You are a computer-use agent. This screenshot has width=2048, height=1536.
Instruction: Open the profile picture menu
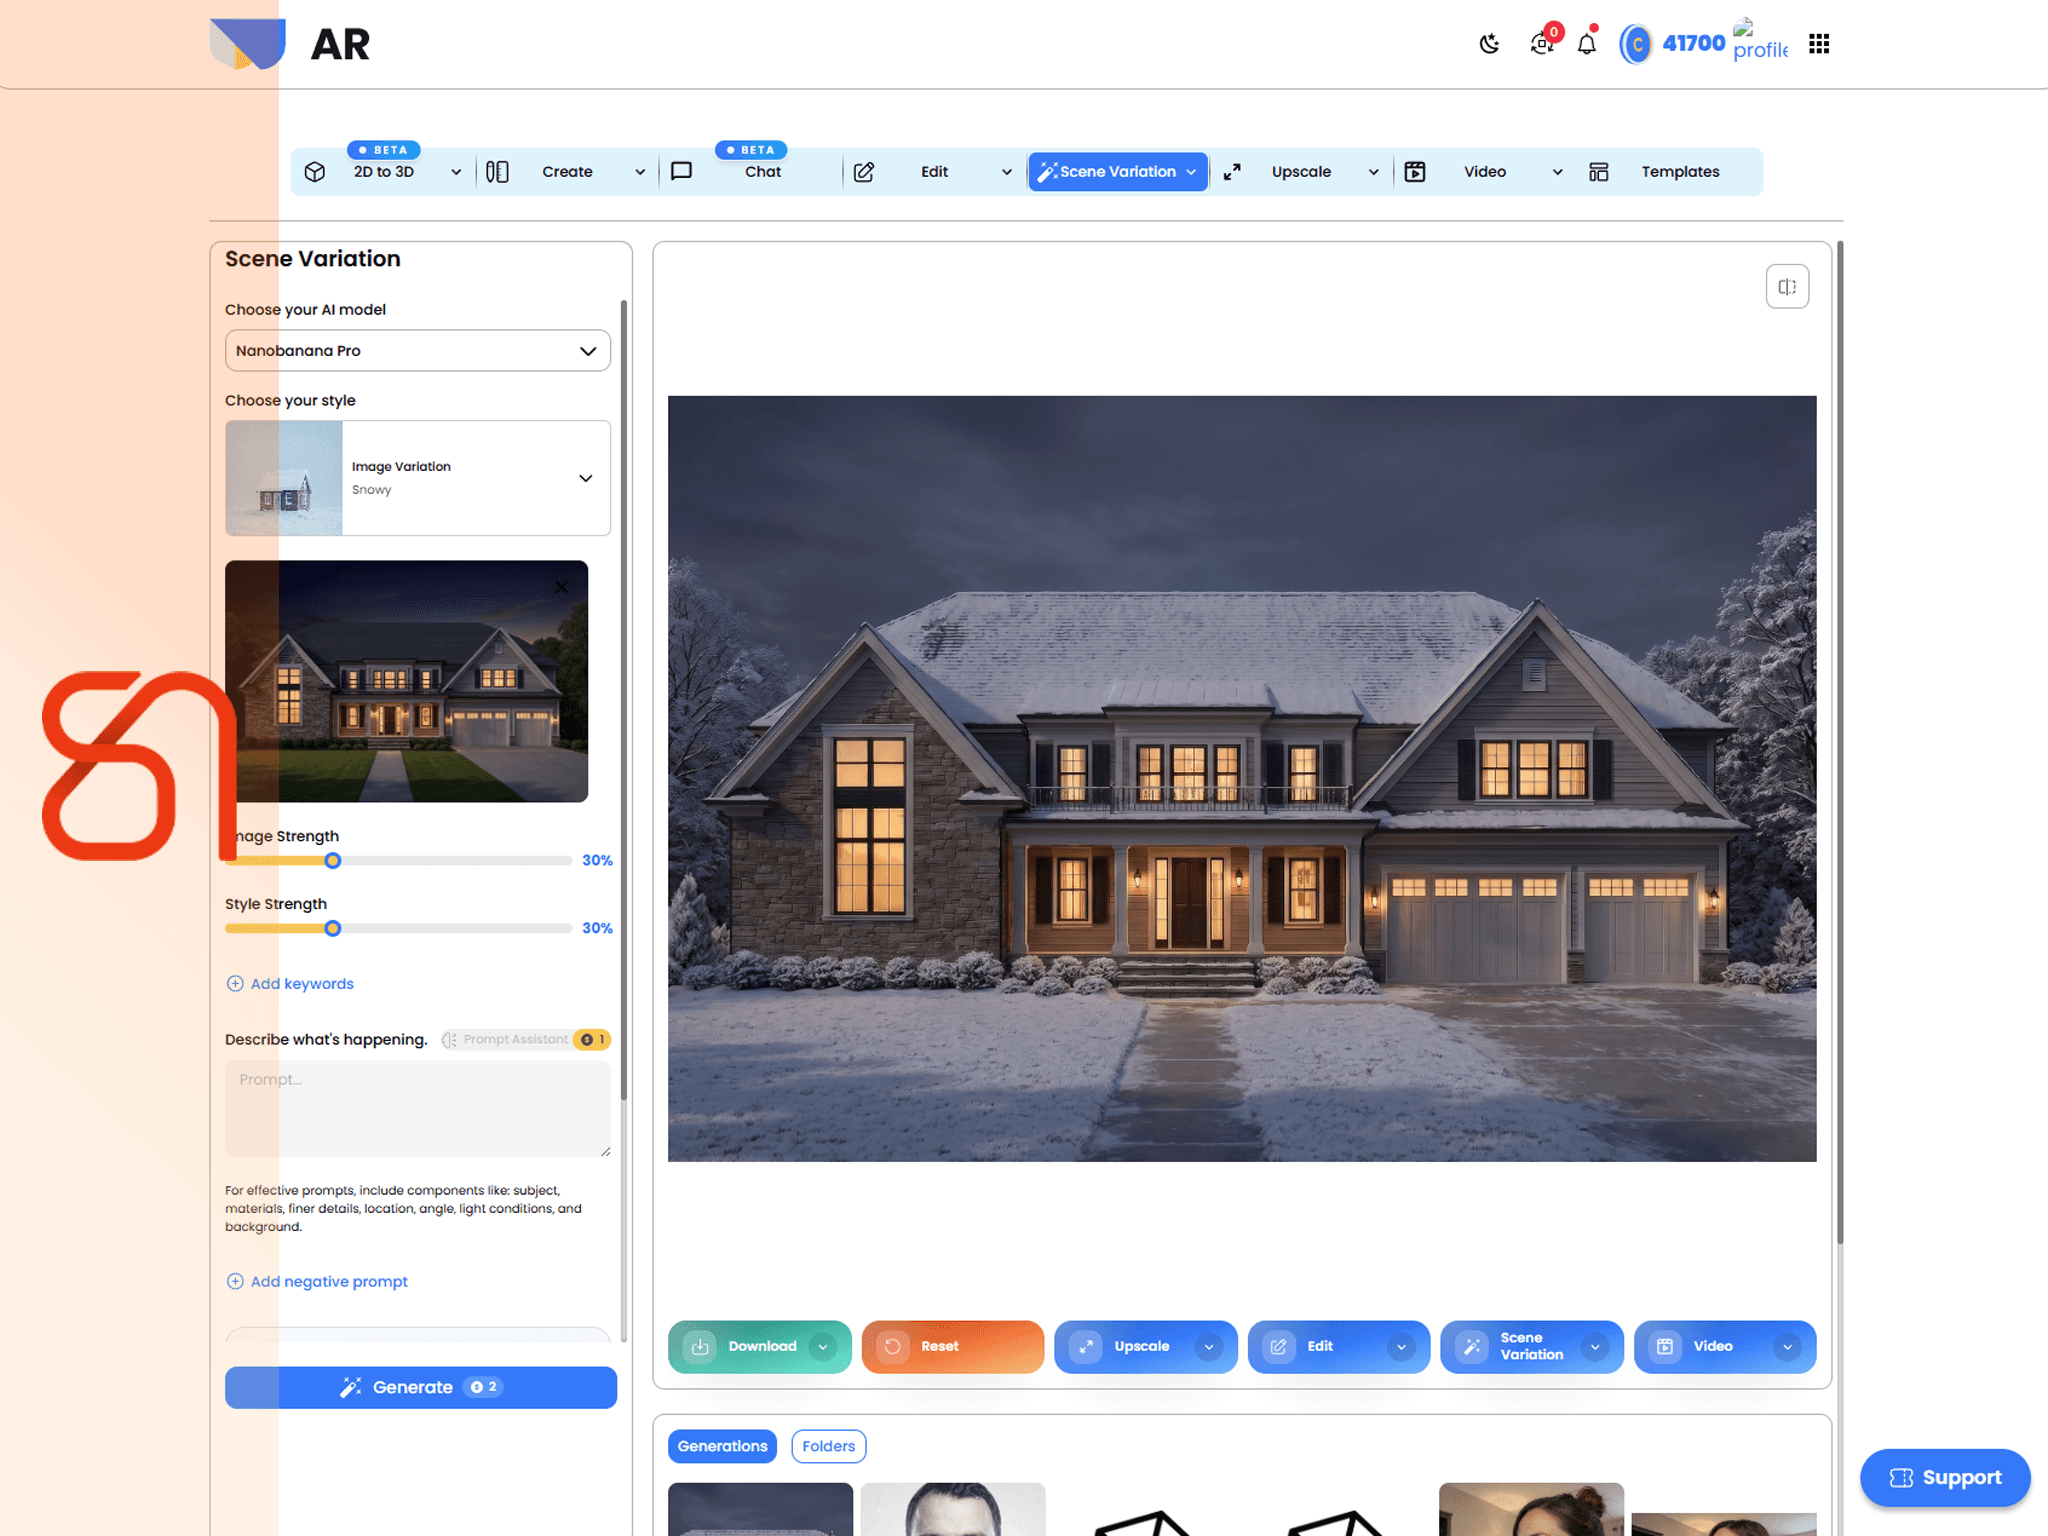[x=1760, y=42]
